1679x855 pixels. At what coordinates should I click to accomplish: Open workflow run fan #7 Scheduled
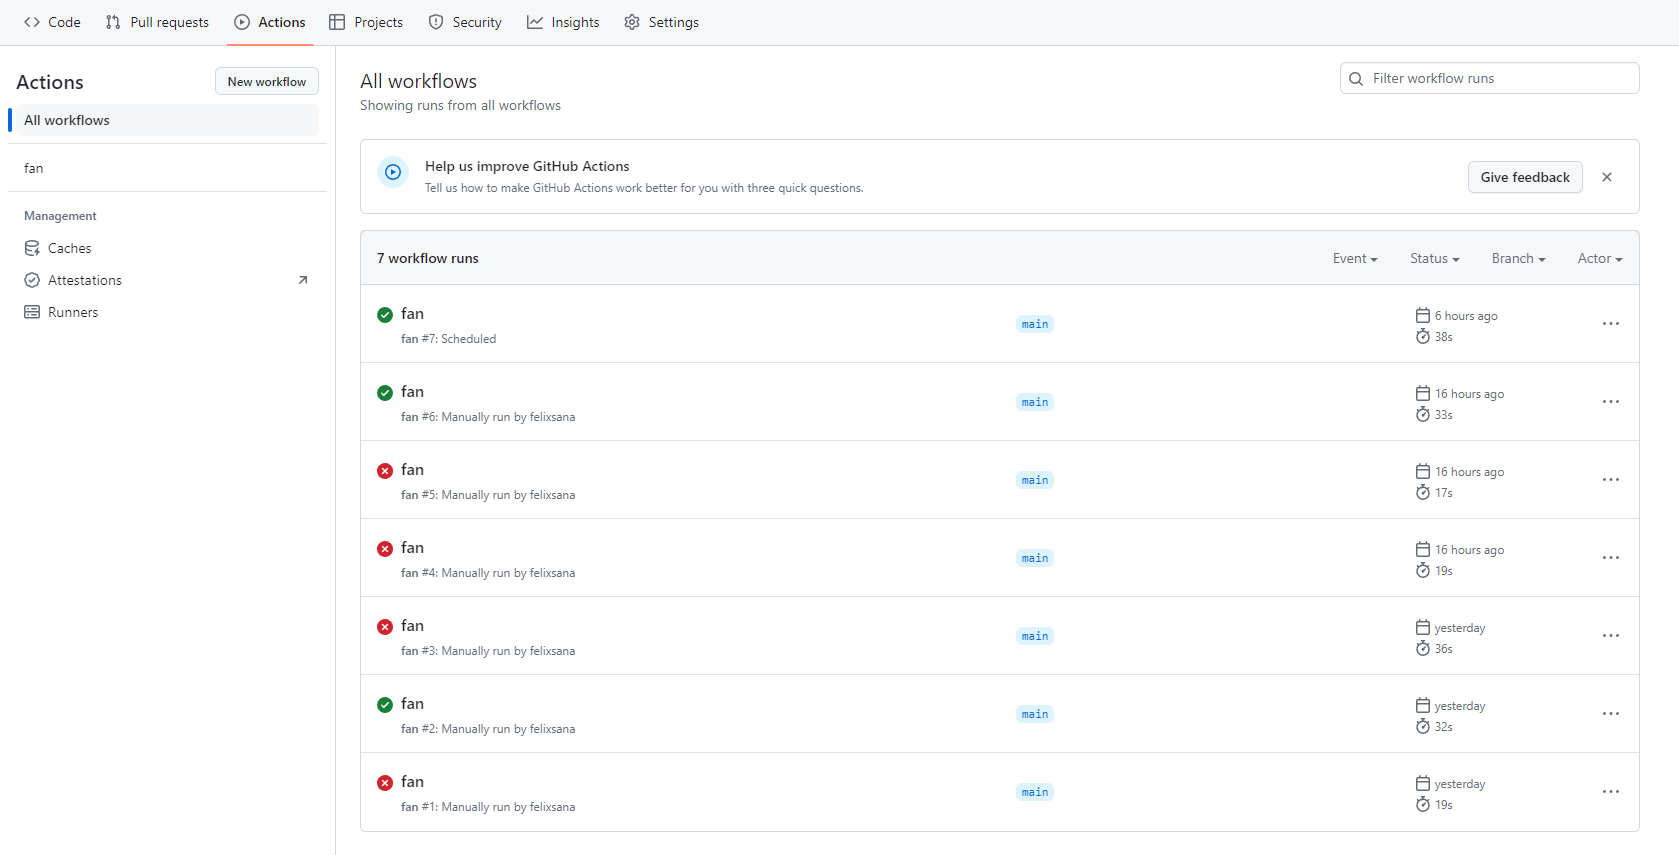coord(413,314)
